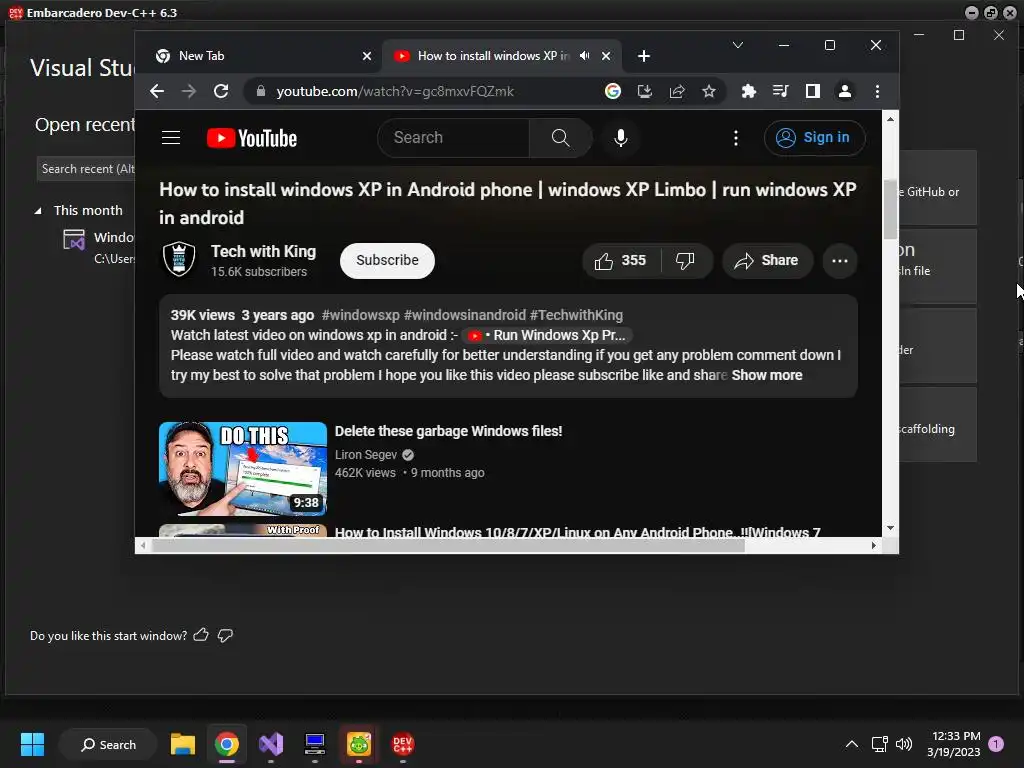Click YouTube search magnifier button
1024x768 pixels.
point(560,138)
